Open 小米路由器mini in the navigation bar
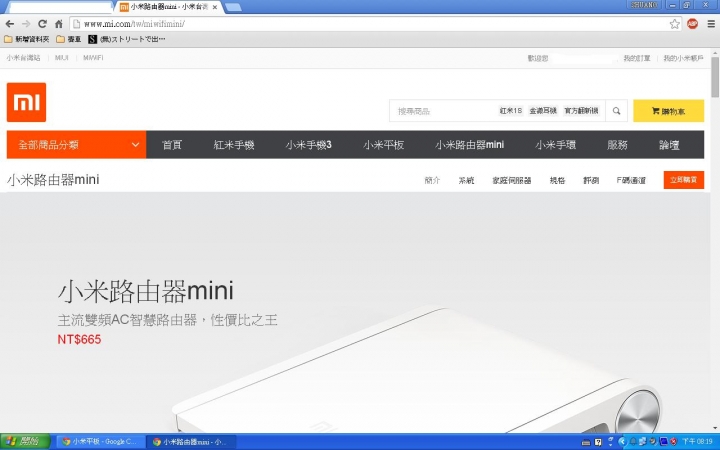The image size is (720, 450). coord(469,145)
